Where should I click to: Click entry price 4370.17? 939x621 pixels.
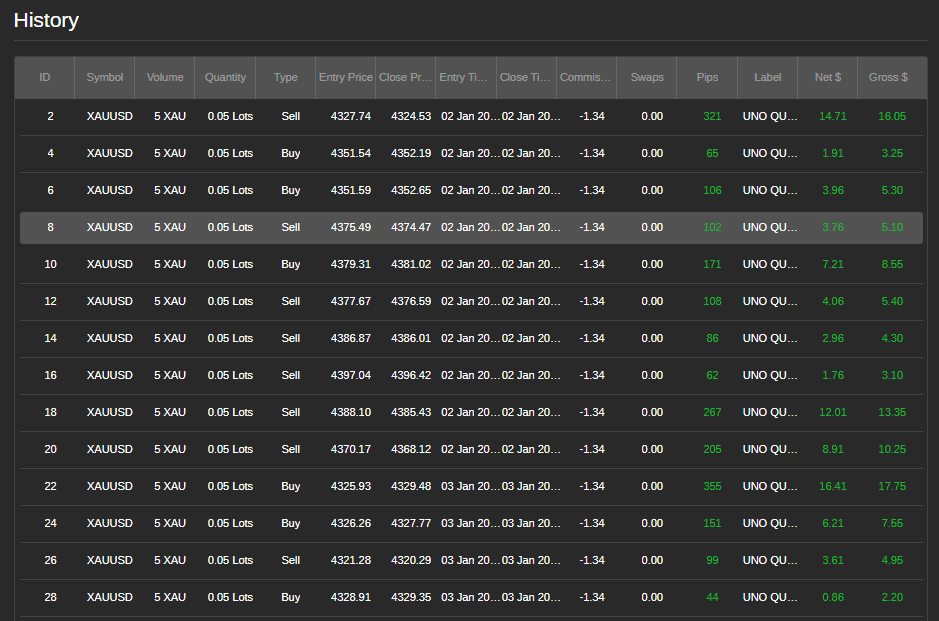351,449
